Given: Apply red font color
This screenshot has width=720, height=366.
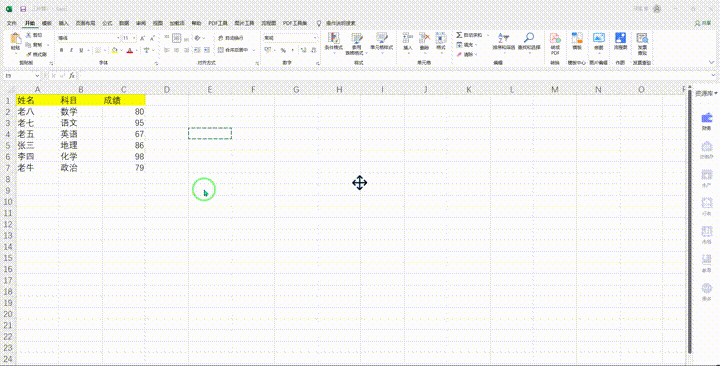Looking at the screenshot, I should pyautogui.click(x=130, y=50).
